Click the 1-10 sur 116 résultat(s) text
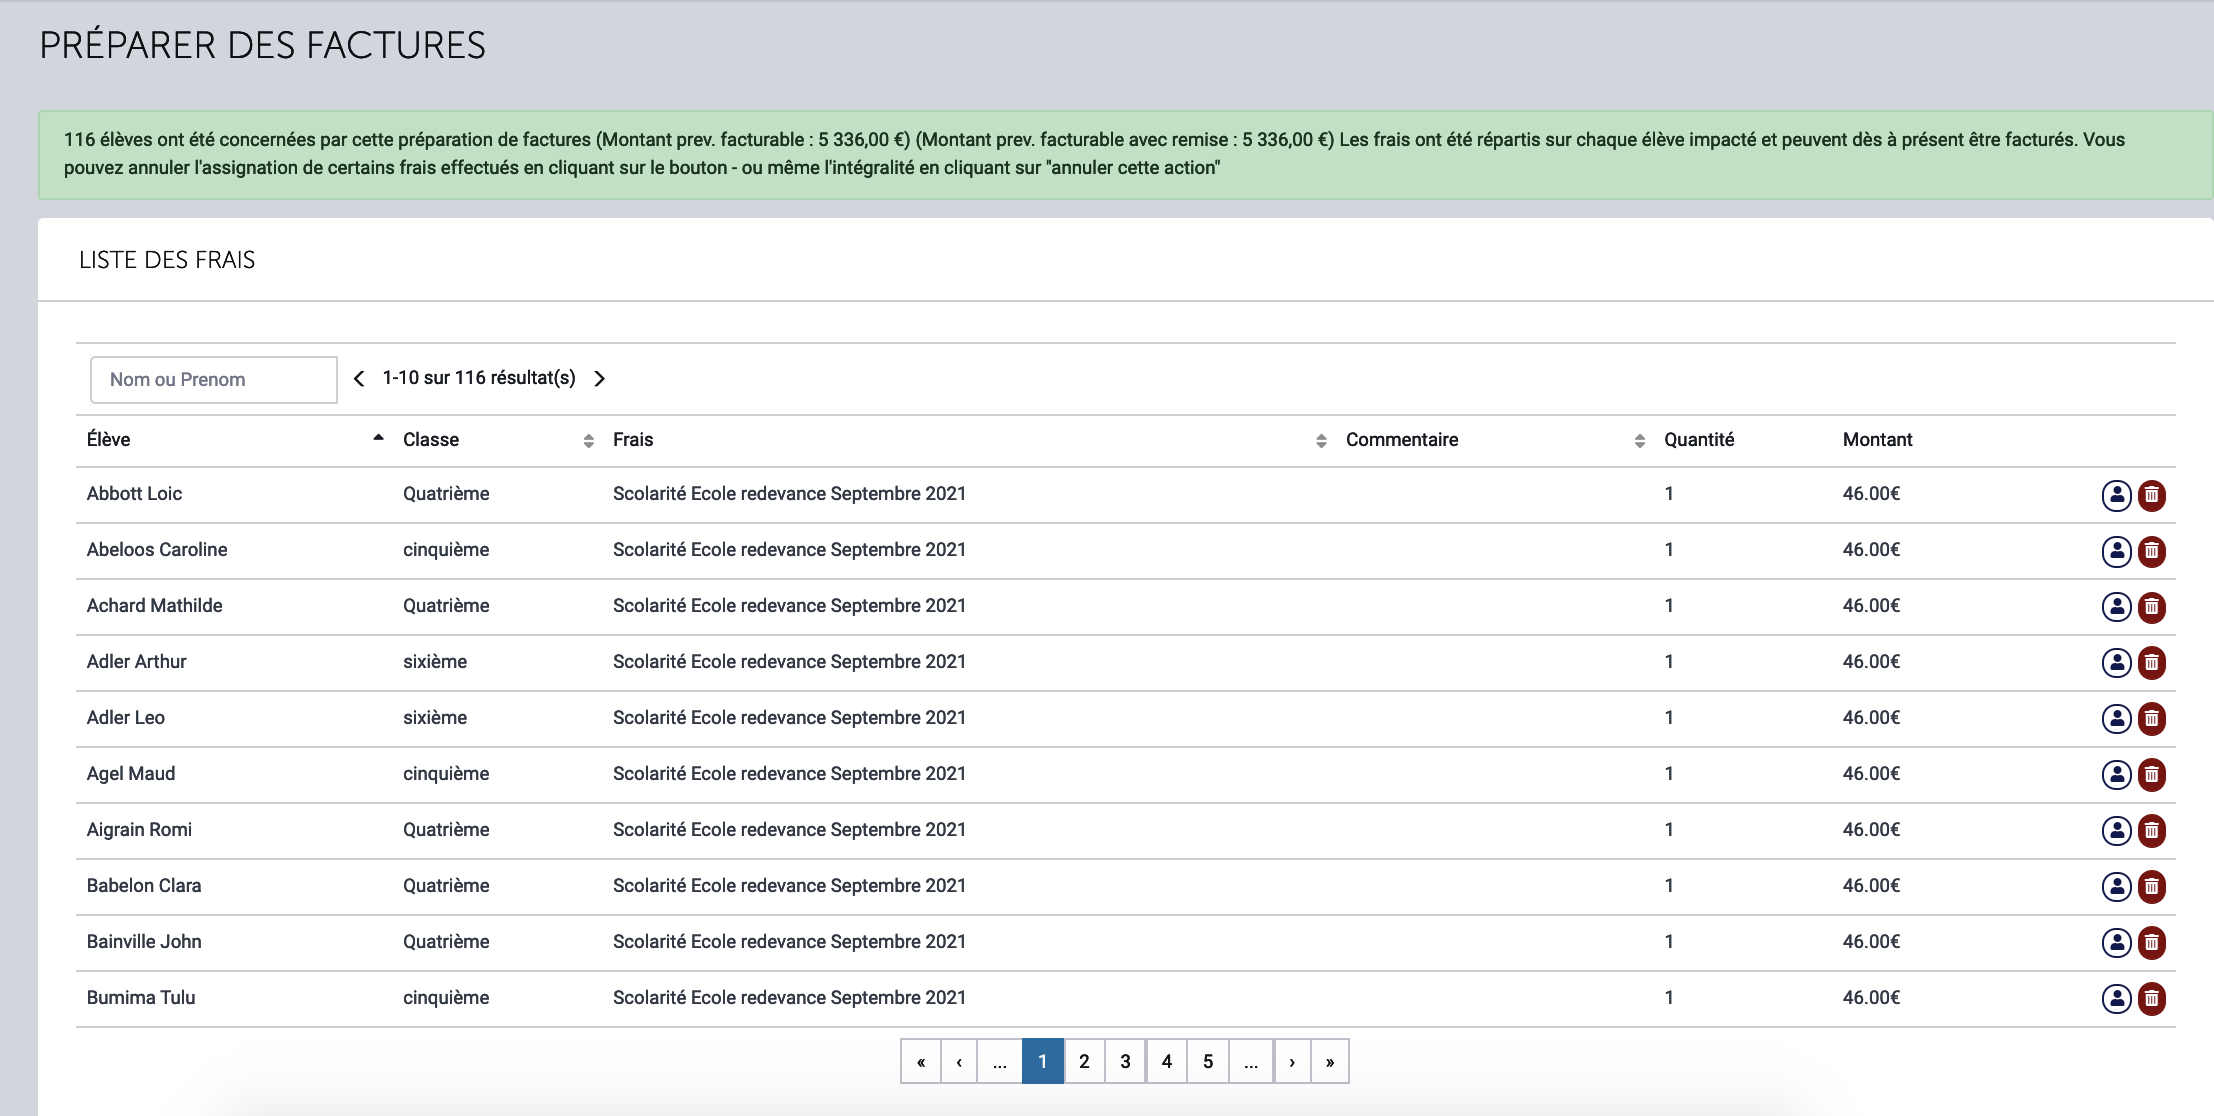This screenshot has height=1116, width=2214. point(479,378)
